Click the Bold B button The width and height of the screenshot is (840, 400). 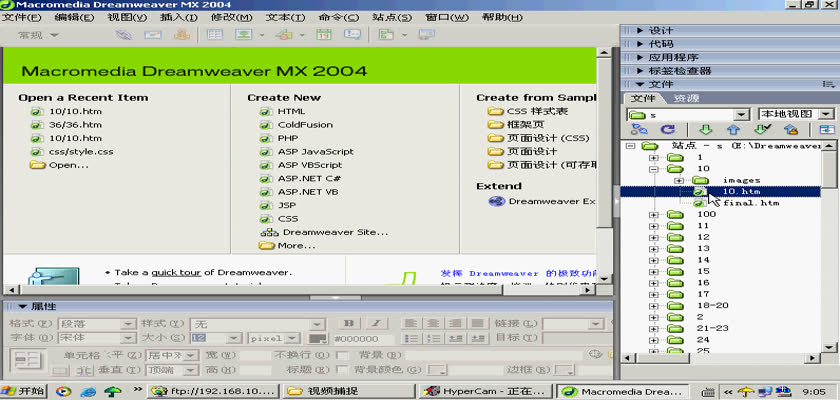[x=349, y=323]
